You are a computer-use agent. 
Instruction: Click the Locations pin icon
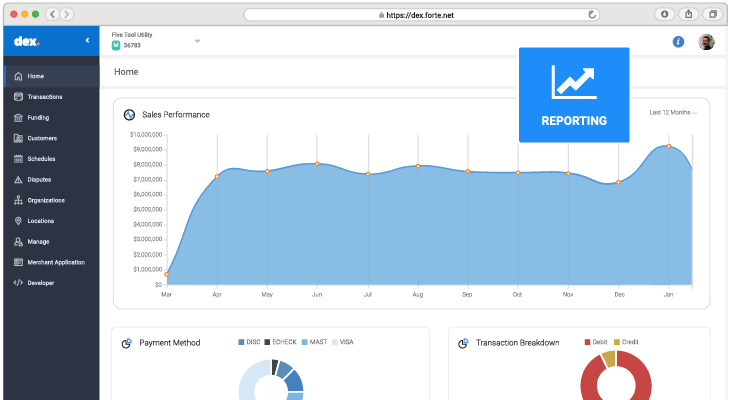18,221
